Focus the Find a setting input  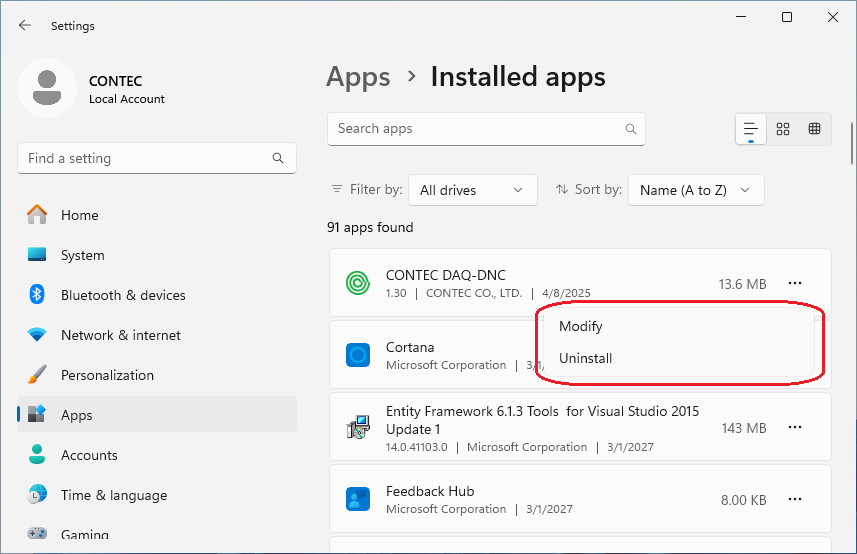pos(157,158)
